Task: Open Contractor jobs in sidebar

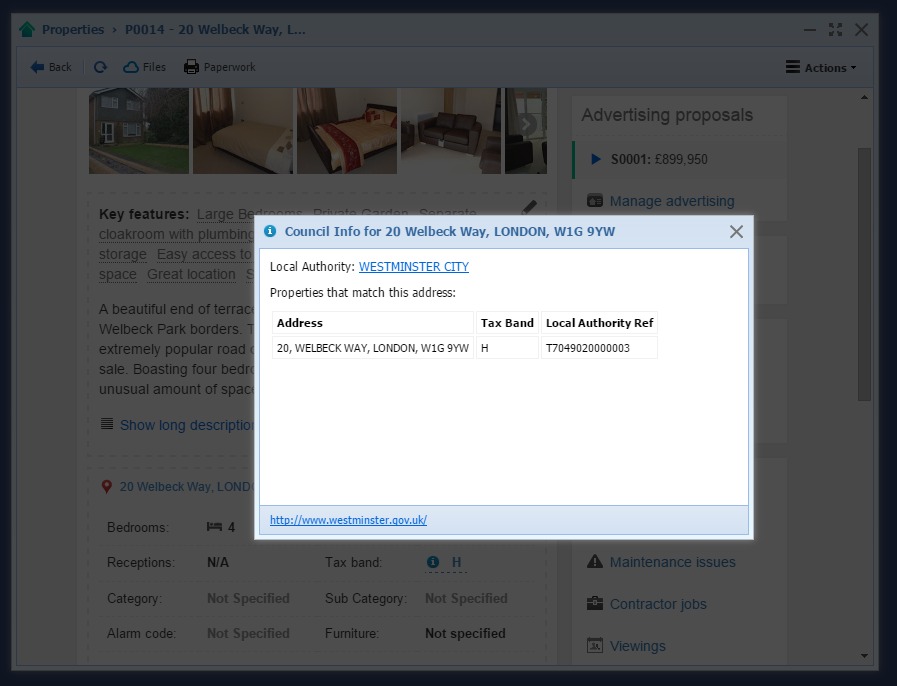Action: click(657, 604)
